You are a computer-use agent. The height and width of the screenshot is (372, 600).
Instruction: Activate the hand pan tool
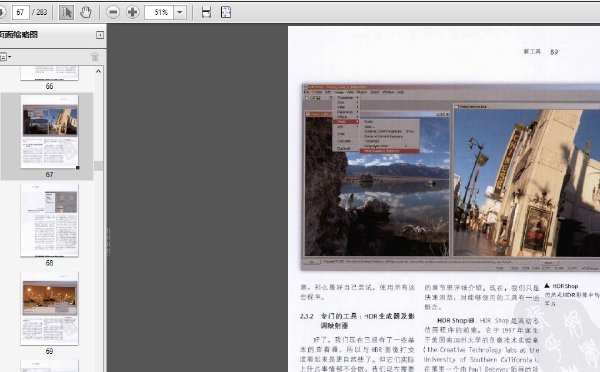86,13
